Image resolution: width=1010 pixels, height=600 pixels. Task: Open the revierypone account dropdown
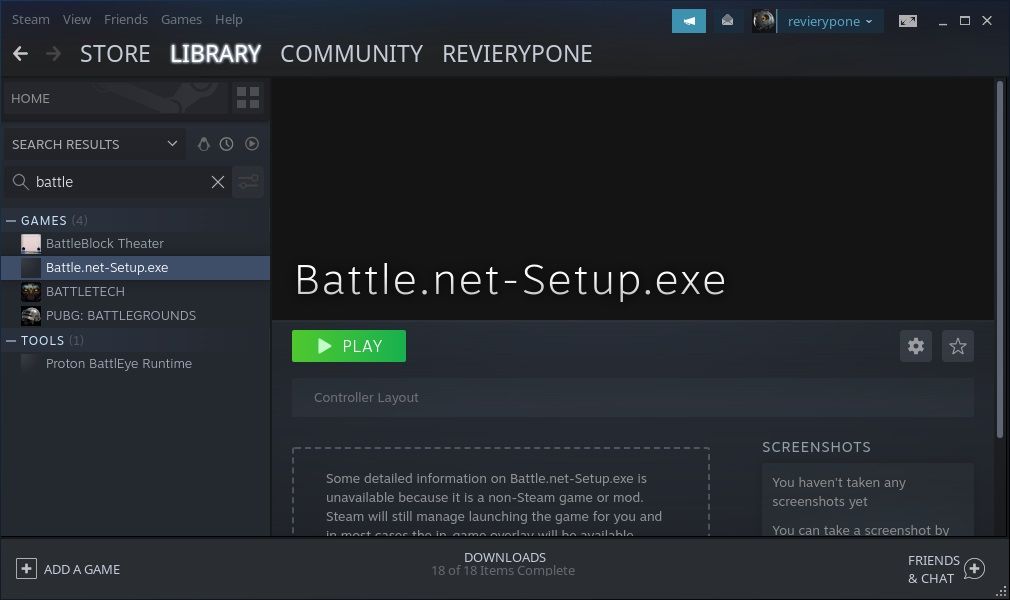pos(831,21)
